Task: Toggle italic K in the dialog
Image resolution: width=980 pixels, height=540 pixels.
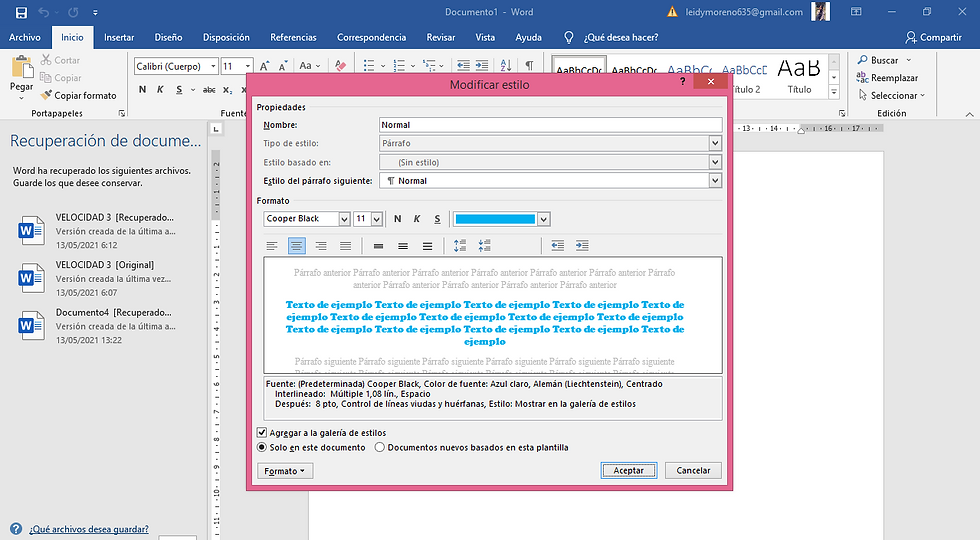Action: [417, 219]
